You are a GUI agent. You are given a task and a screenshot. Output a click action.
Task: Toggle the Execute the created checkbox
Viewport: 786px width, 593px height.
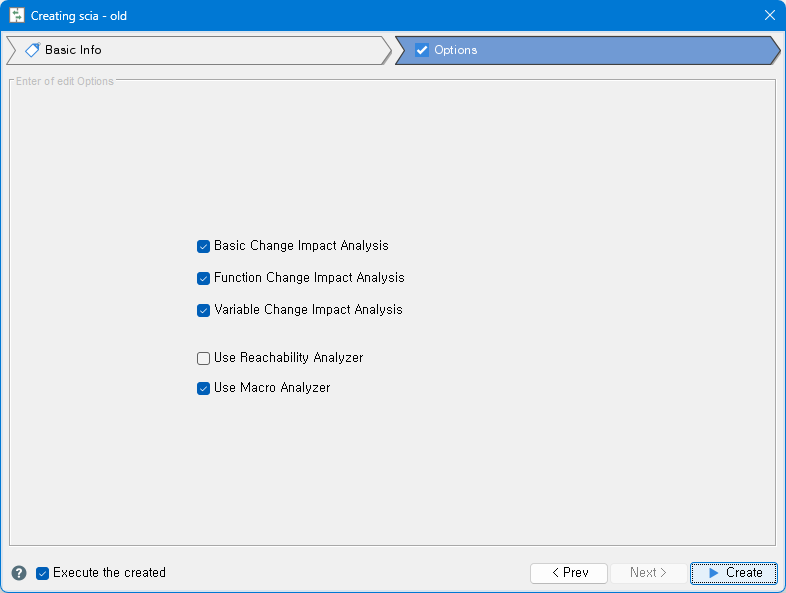tap(42, 573)
